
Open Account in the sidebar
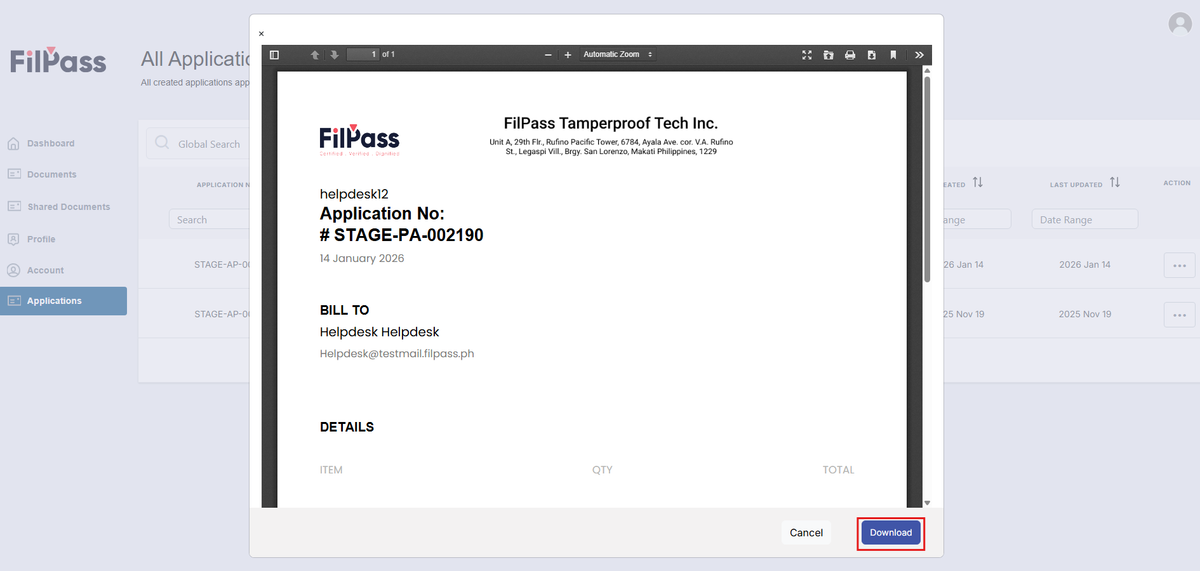pos(45,270)
